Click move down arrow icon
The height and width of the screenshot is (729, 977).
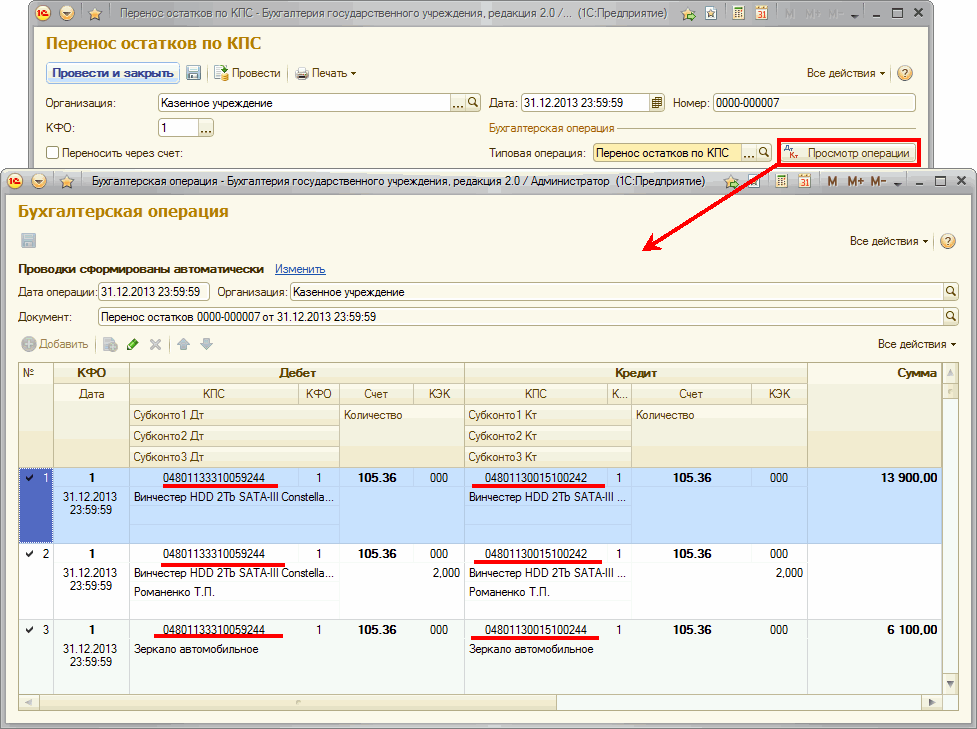click(x=206, y=344)
